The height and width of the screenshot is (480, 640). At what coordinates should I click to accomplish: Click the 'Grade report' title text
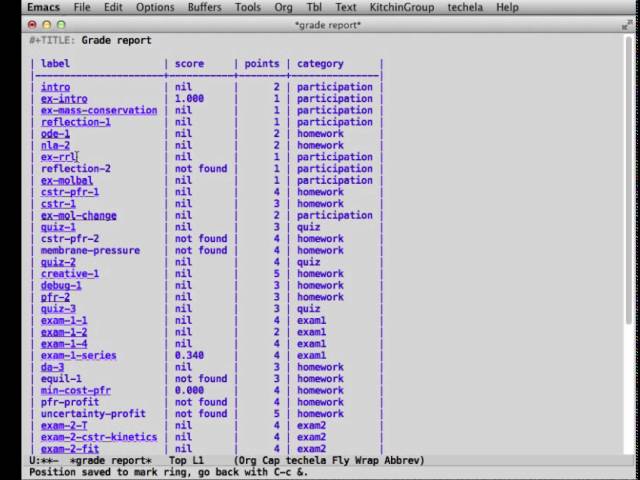tap(116, 40)
